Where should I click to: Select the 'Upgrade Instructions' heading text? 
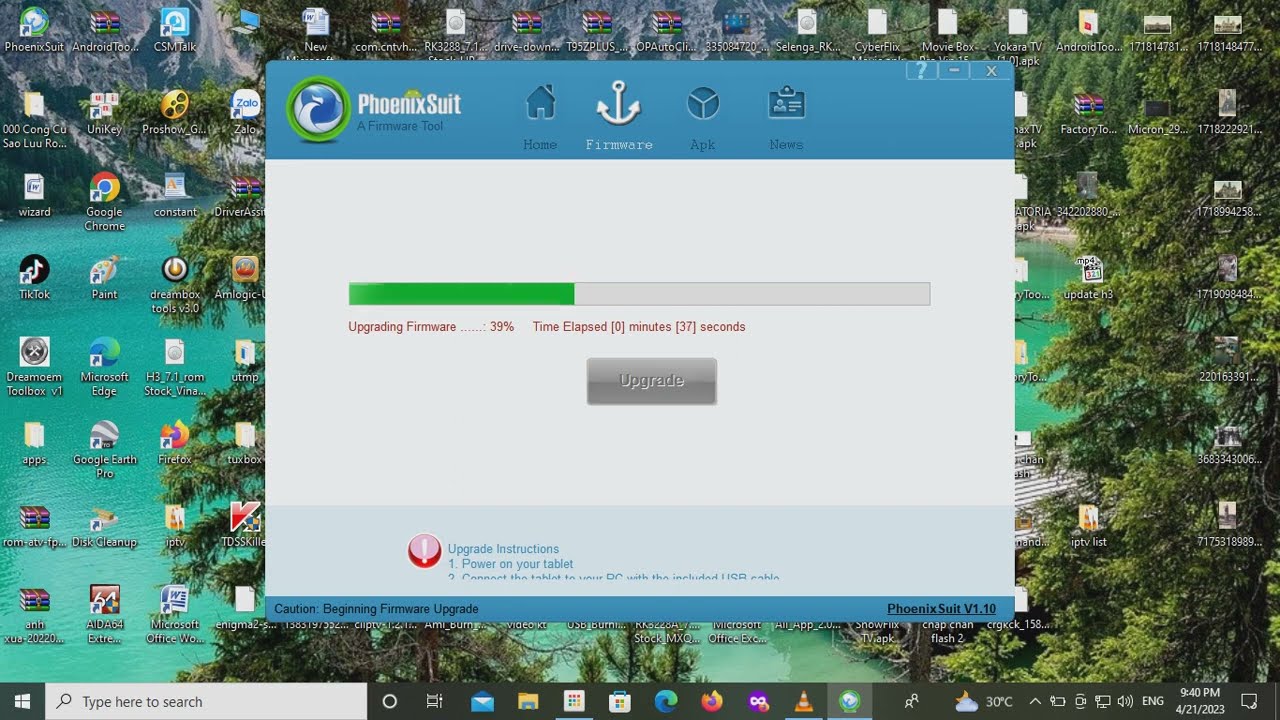(x=503, y=549)
